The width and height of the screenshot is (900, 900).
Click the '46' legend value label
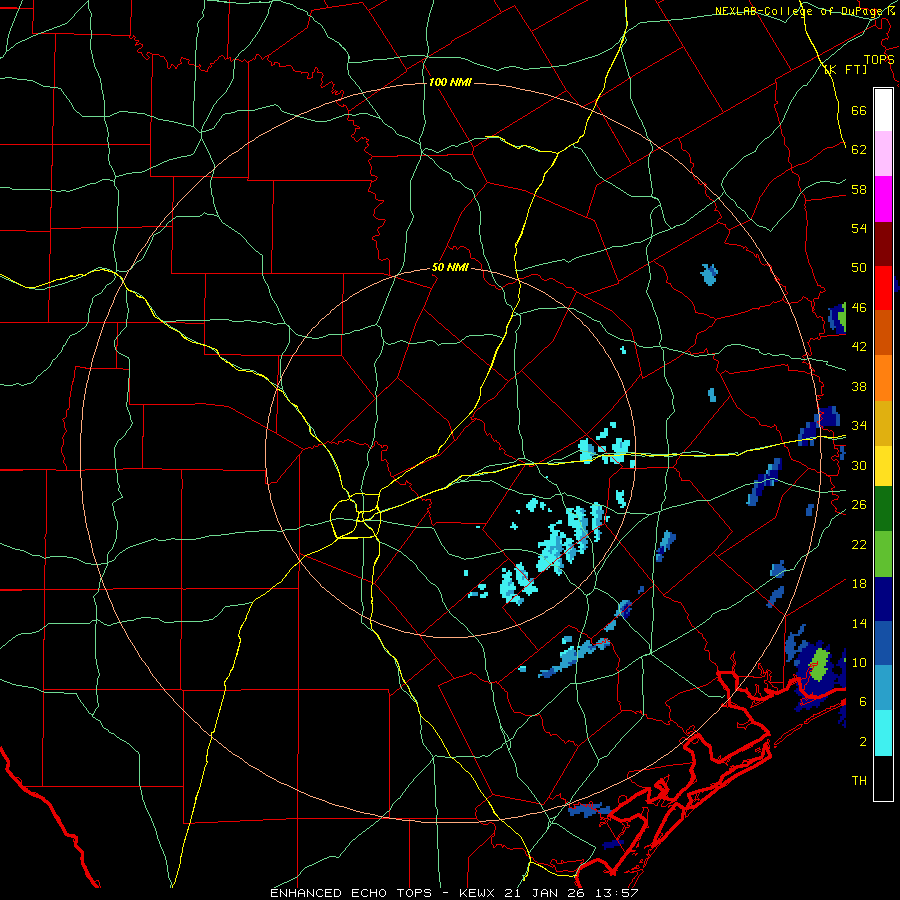point(859,308)
